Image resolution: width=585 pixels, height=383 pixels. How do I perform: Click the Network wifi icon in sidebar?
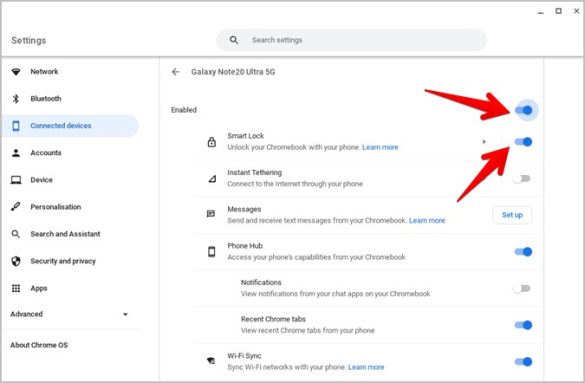[x=16, y=72]
